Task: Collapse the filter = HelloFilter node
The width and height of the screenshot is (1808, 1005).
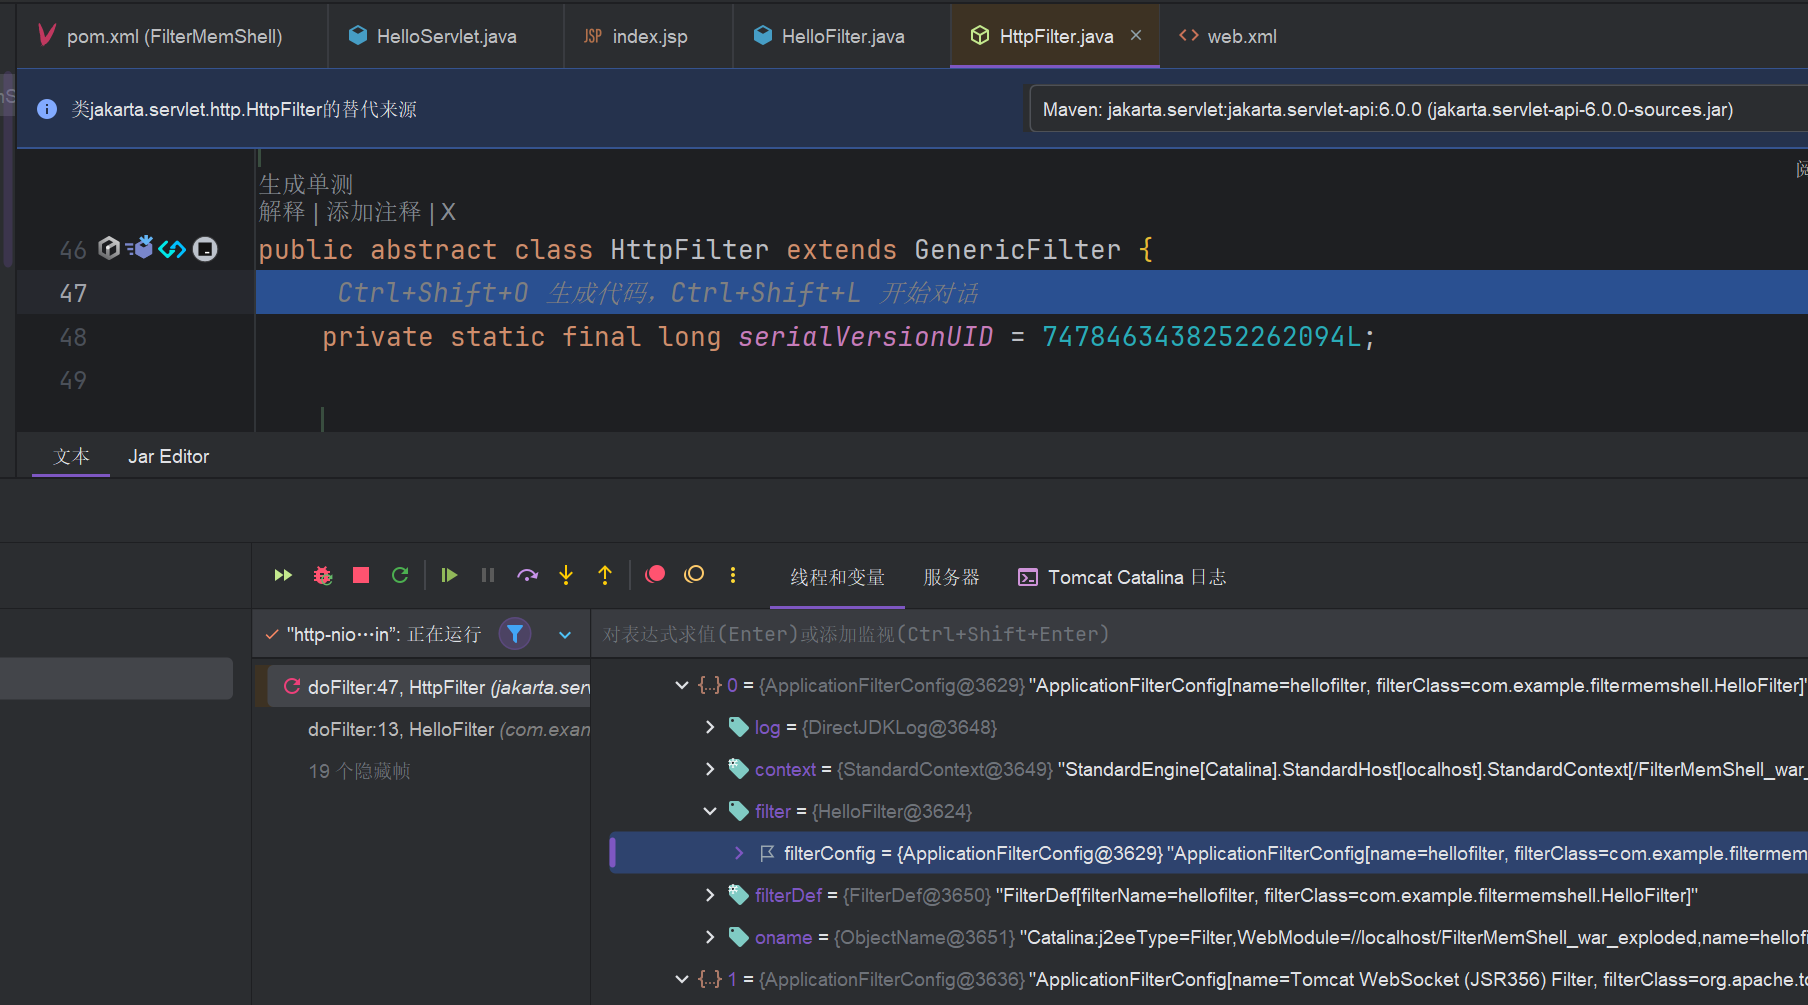Action: (710, 811)
